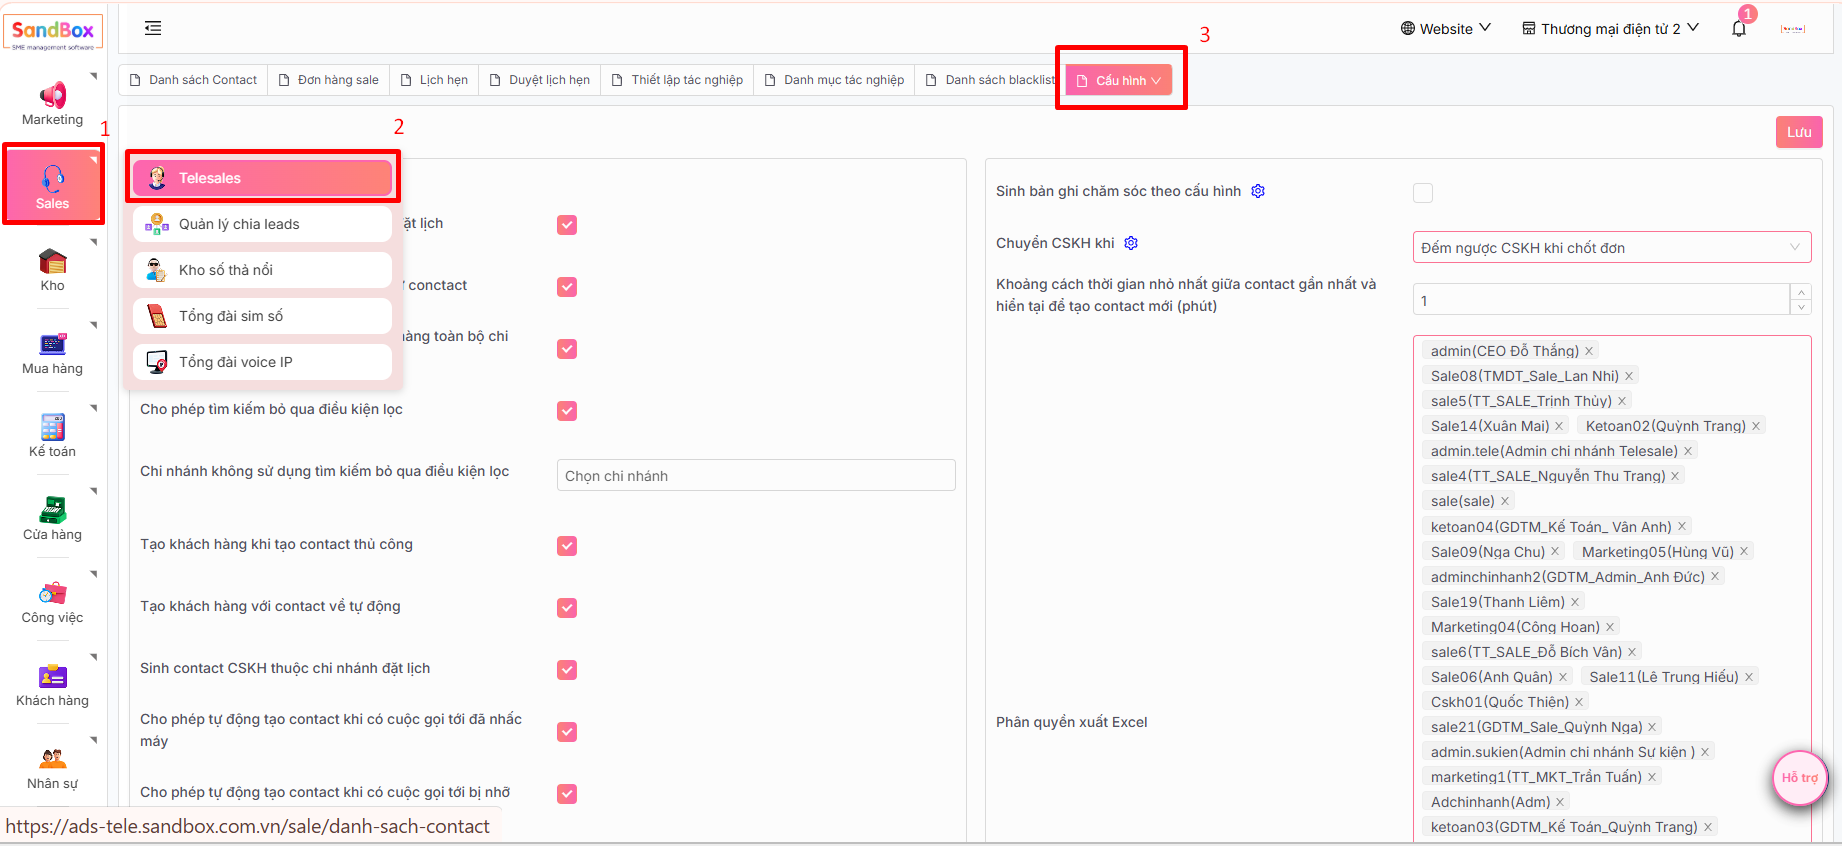This screenshot has height=846, width=1842.
Task: Click the notification bell icon
Action: pos(1738,29)
